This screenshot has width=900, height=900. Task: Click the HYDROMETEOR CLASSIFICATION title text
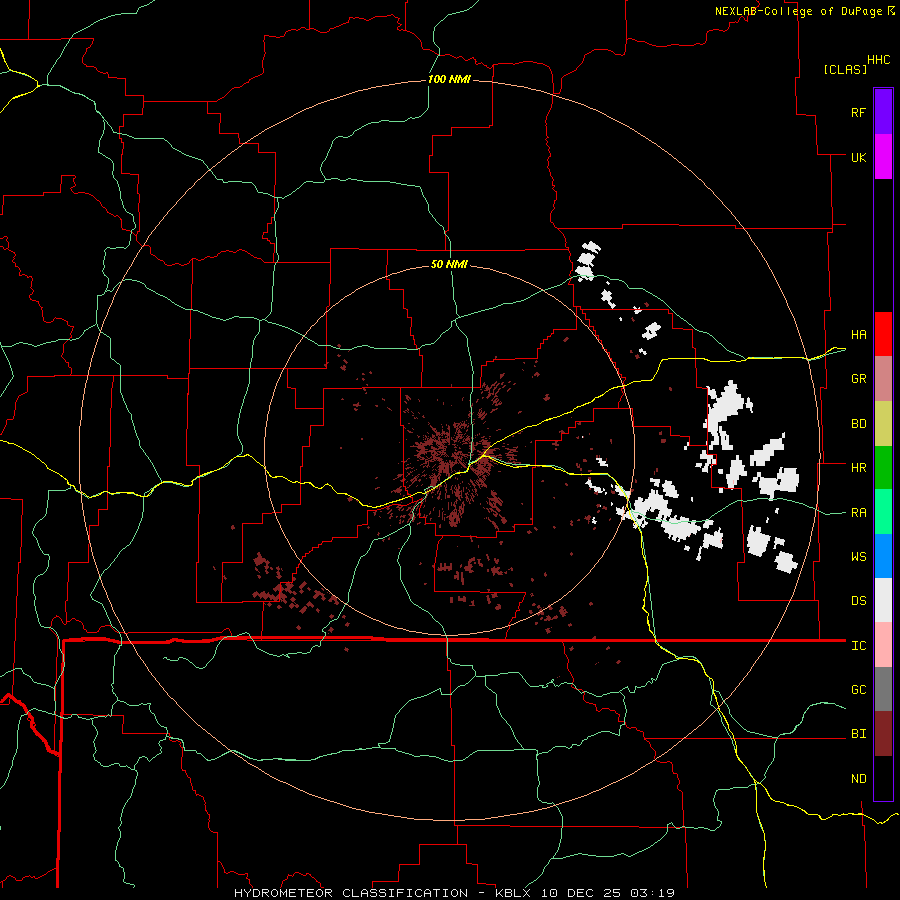coord(351,893)
